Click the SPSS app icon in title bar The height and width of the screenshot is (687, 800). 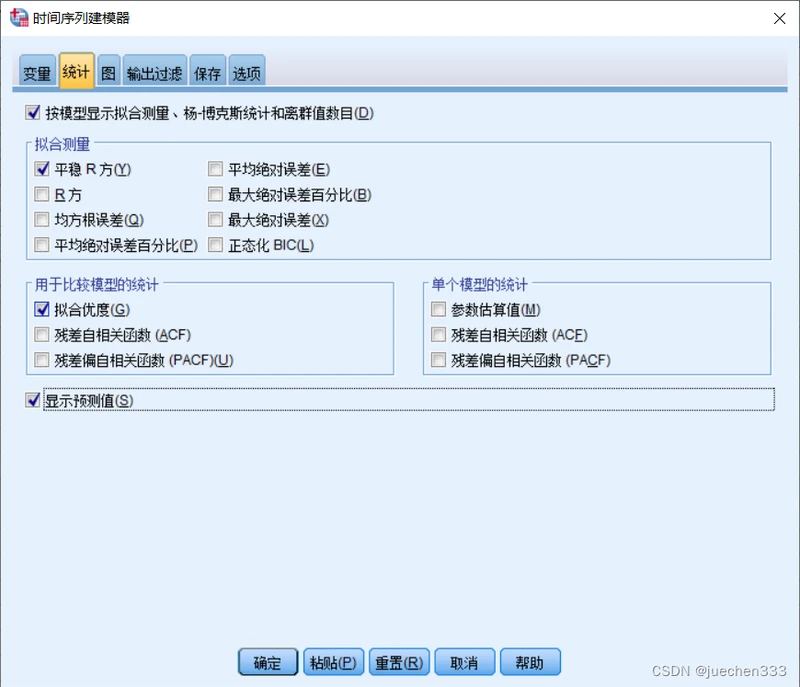click(19, 17)
